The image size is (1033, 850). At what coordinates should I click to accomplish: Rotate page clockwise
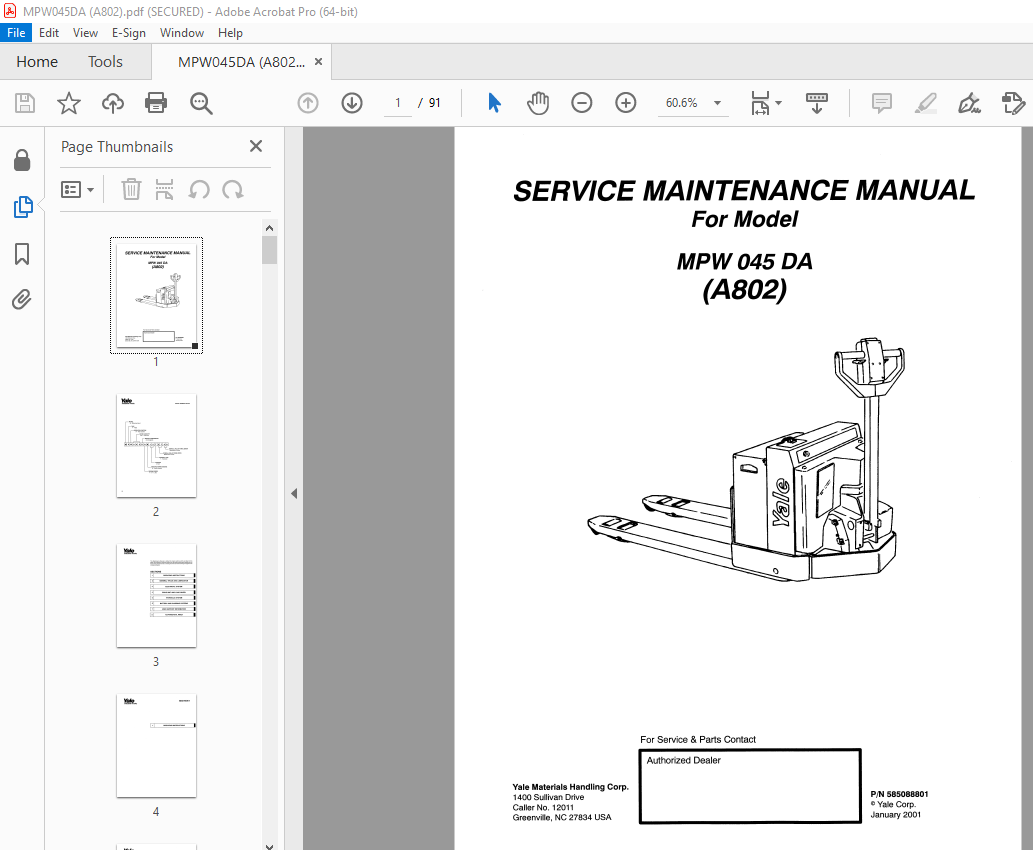[233, 190]
